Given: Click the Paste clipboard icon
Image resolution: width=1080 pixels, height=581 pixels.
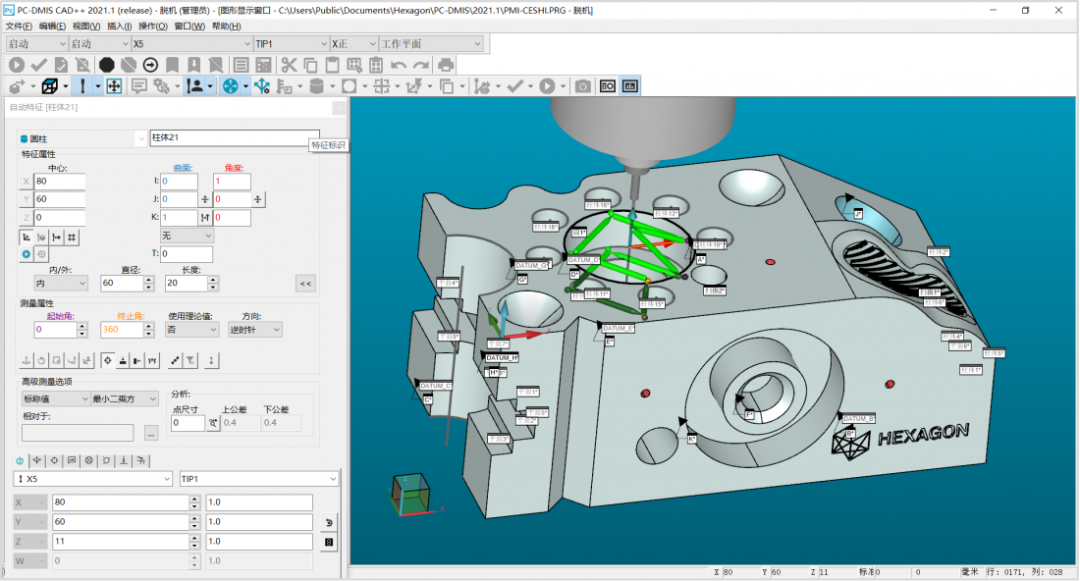Looking at the screenshot, I should pyautogui.click(x=332, y=65).
